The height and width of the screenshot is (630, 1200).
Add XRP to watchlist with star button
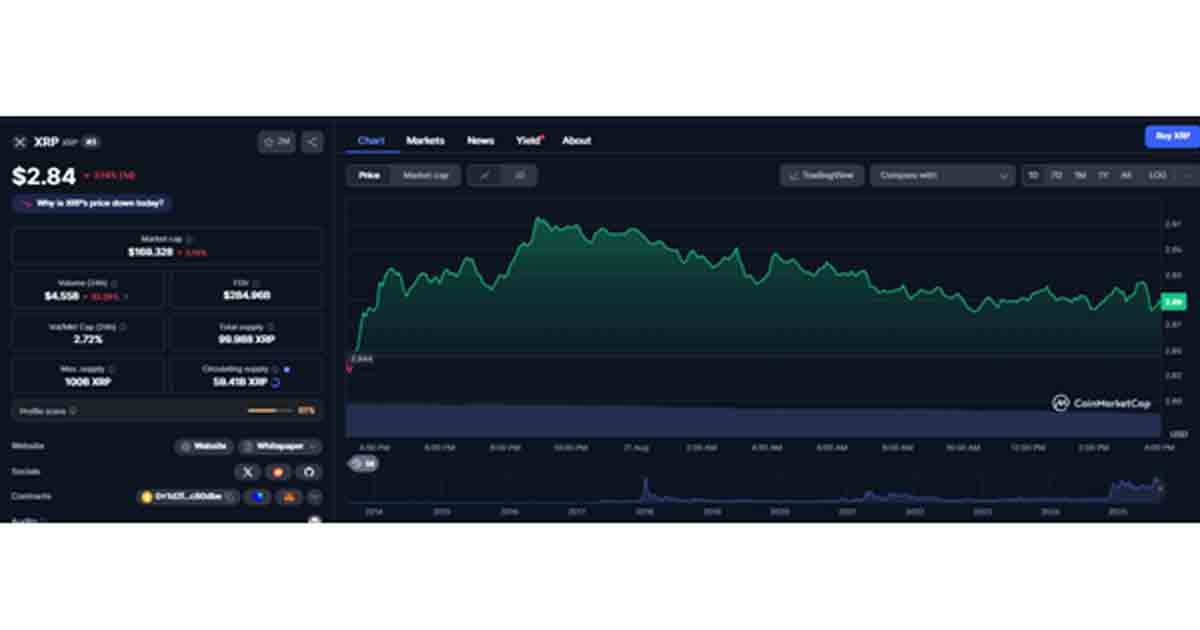[x=277, y=142]
